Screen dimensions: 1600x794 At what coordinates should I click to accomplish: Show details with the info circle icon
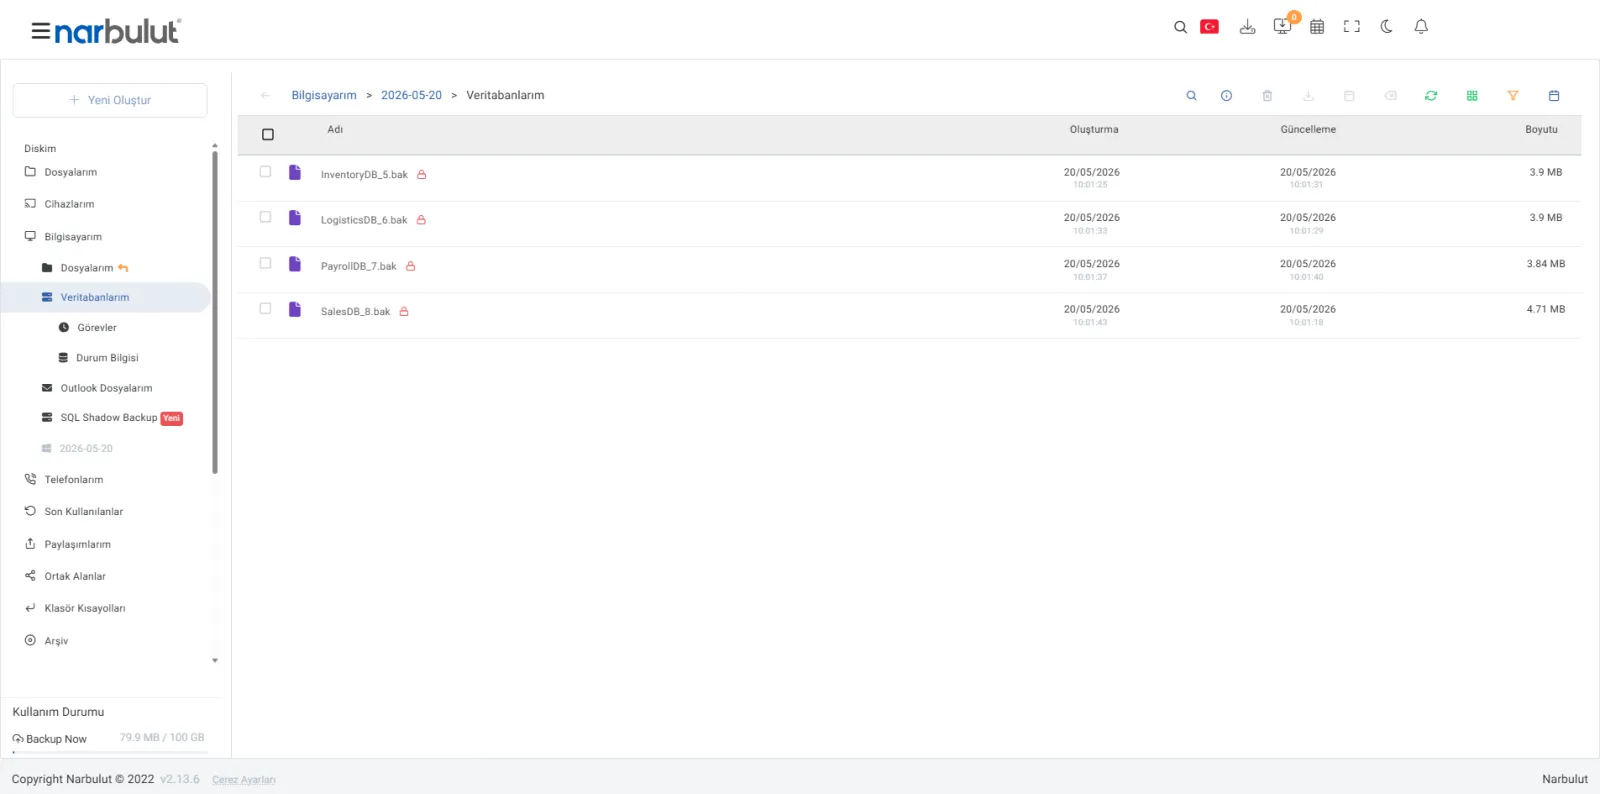(x=1226, y=96)
